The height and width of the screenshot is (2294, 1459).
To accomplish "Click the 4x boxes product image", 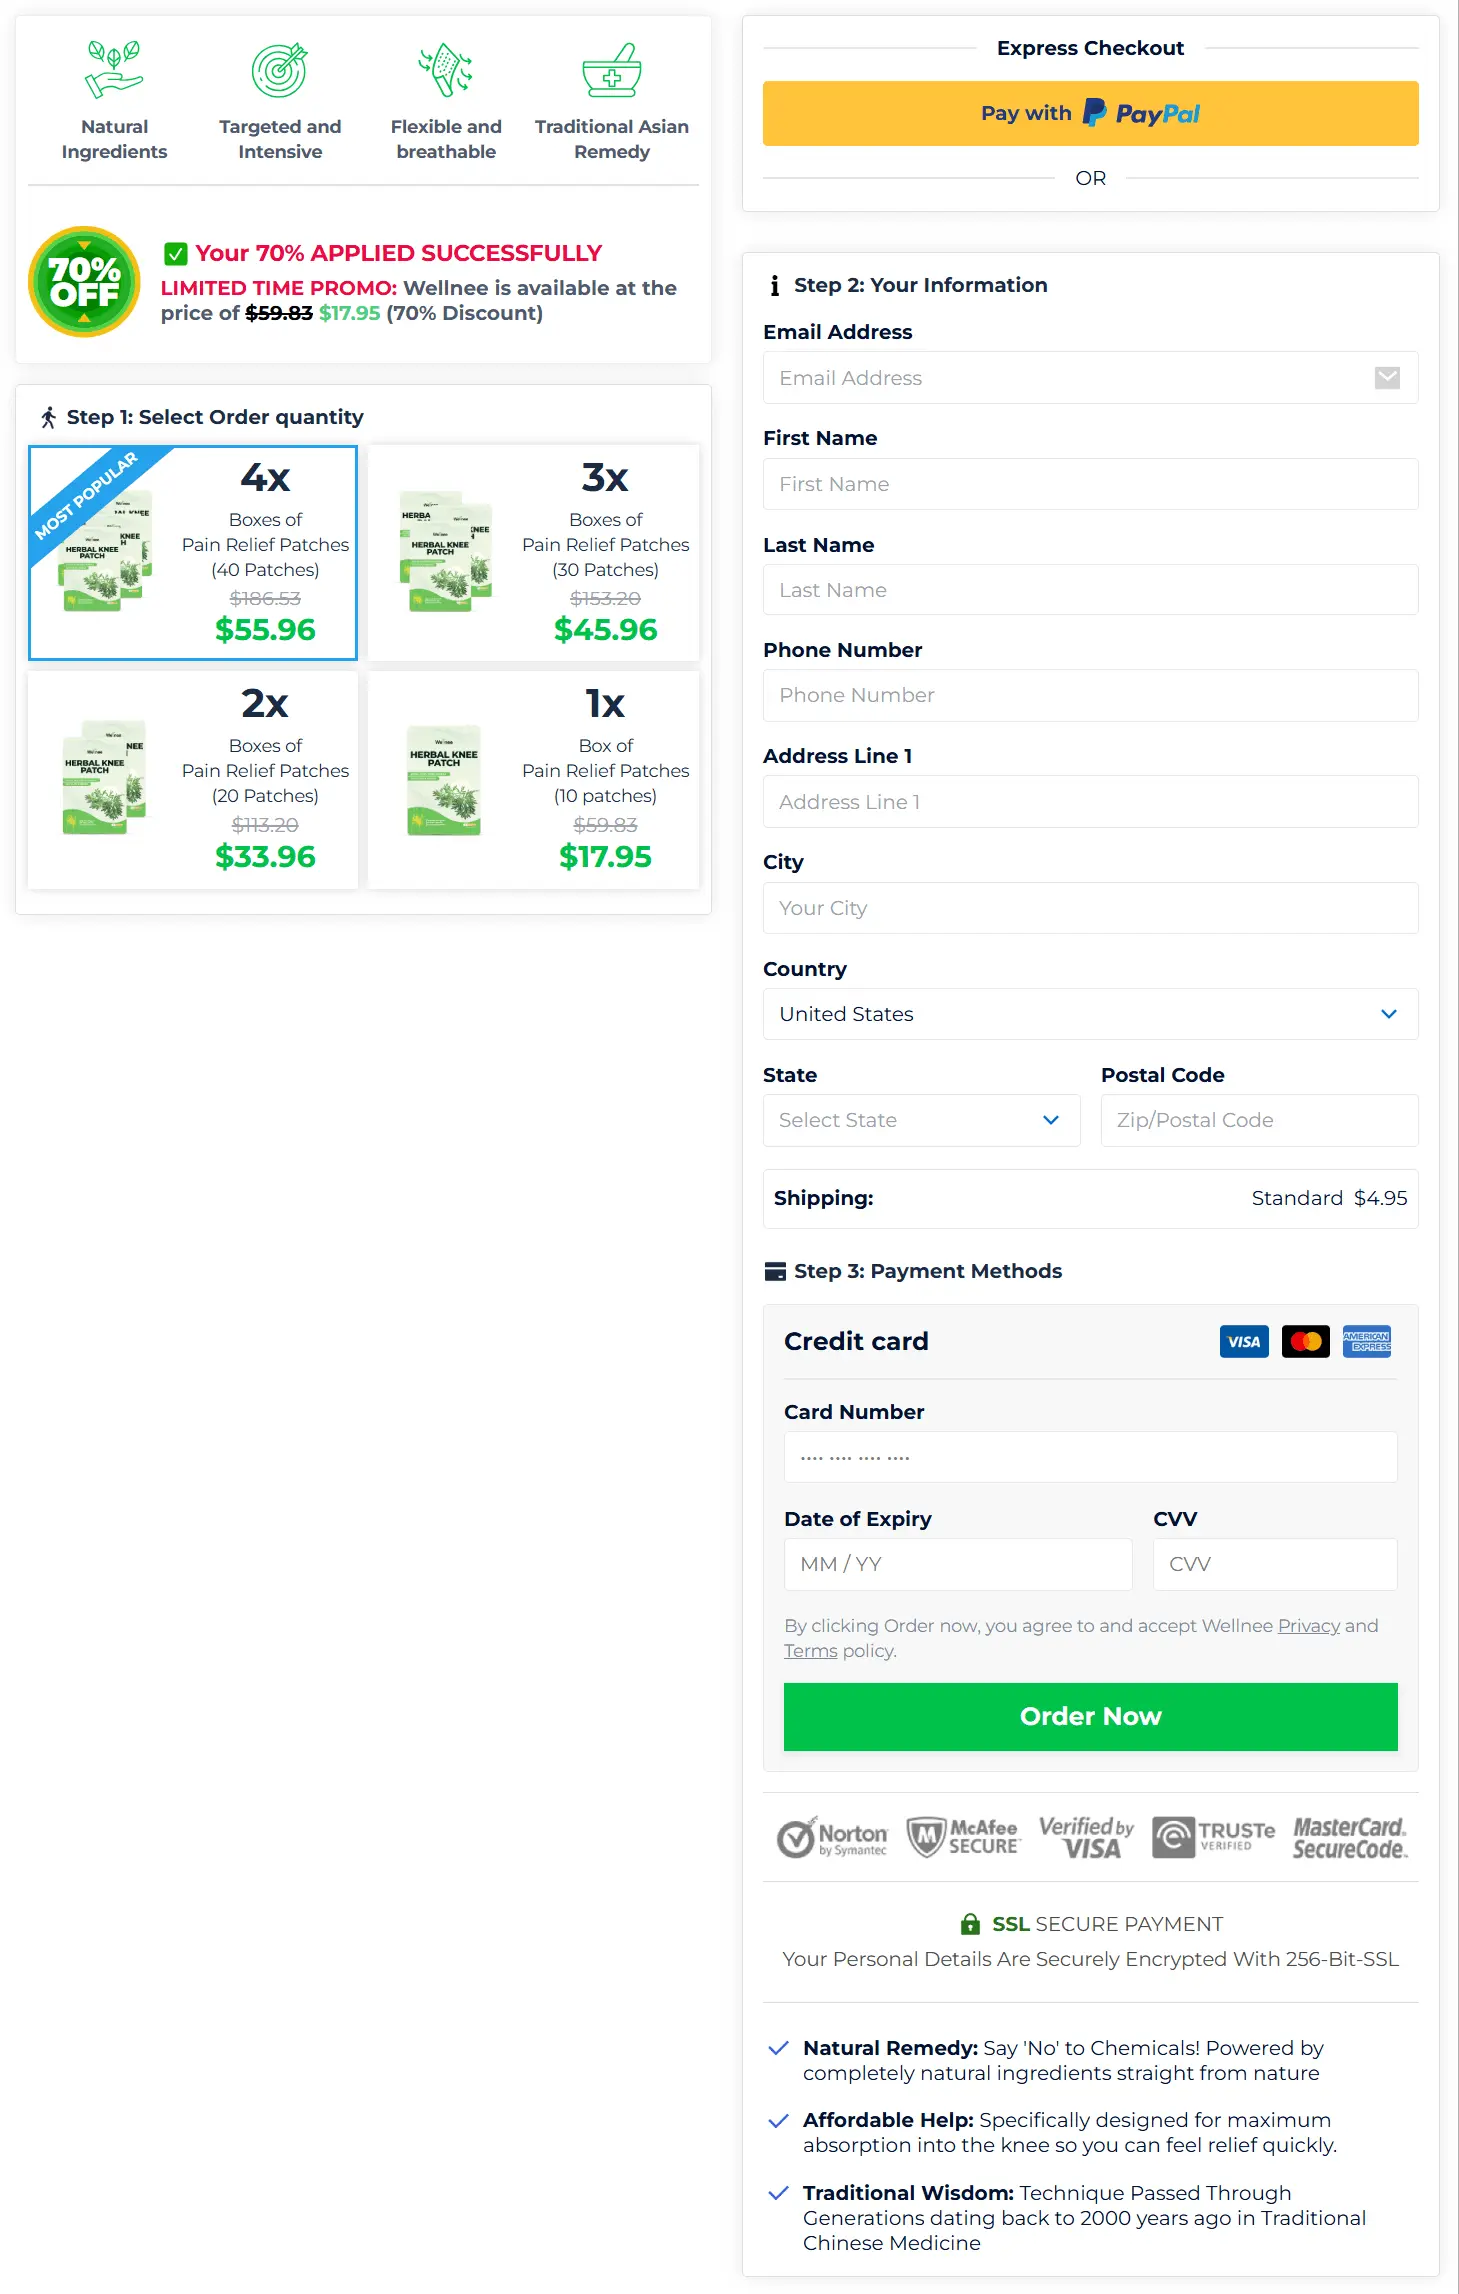I will 105,550.
